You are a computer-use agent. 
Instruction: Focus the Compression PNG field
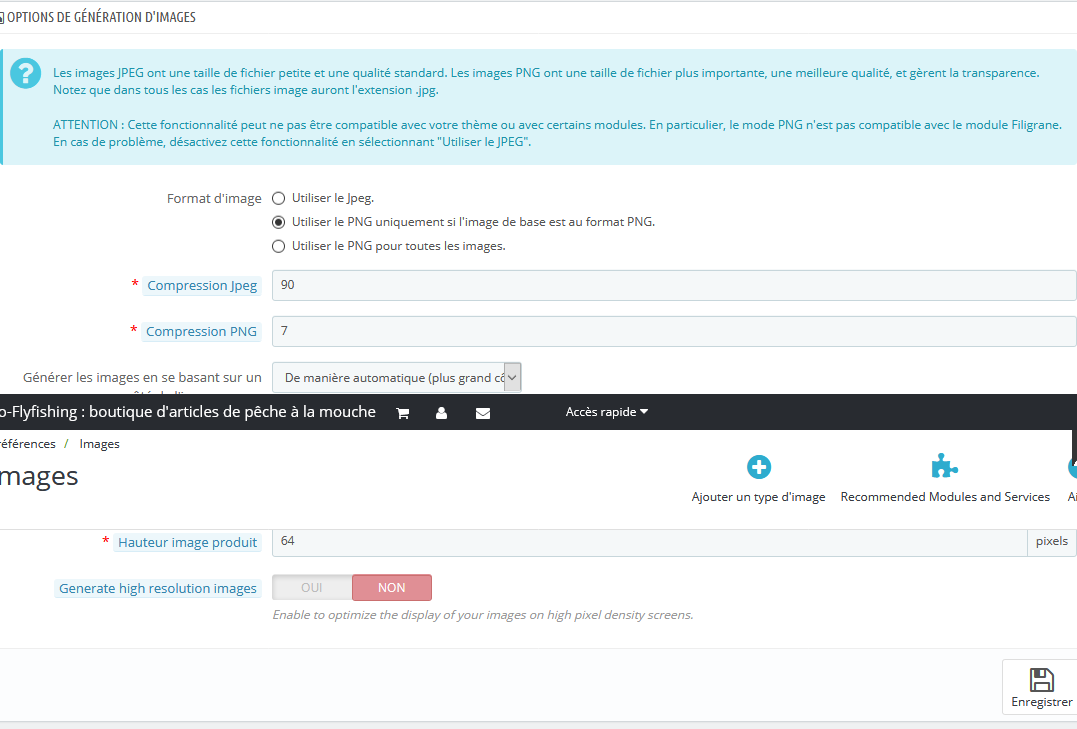click(674, 331)
